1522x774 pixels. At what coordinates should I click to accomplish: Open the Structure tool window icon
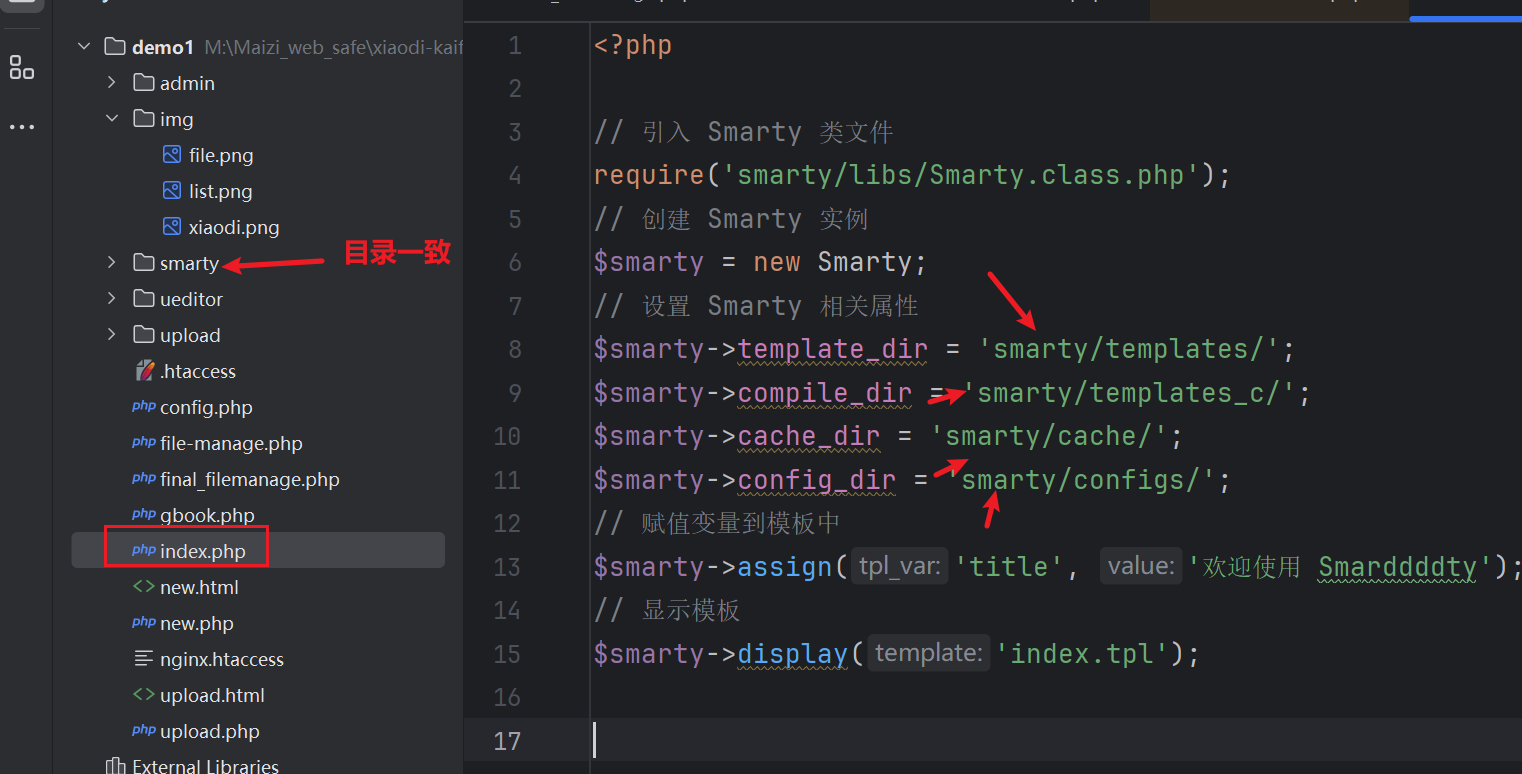click(x=21, y=68)
